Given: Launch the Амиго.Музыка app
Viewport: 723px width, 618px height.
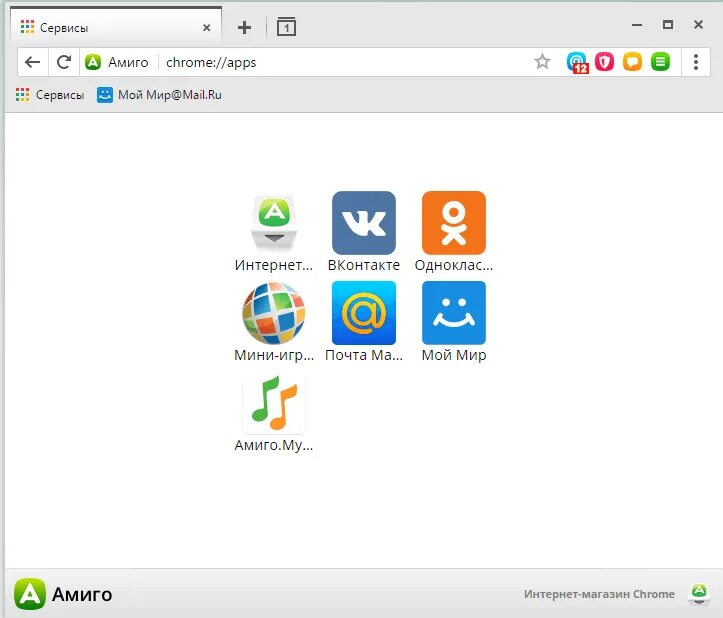Looking at the screenshot, I should (x=274, y=404).
